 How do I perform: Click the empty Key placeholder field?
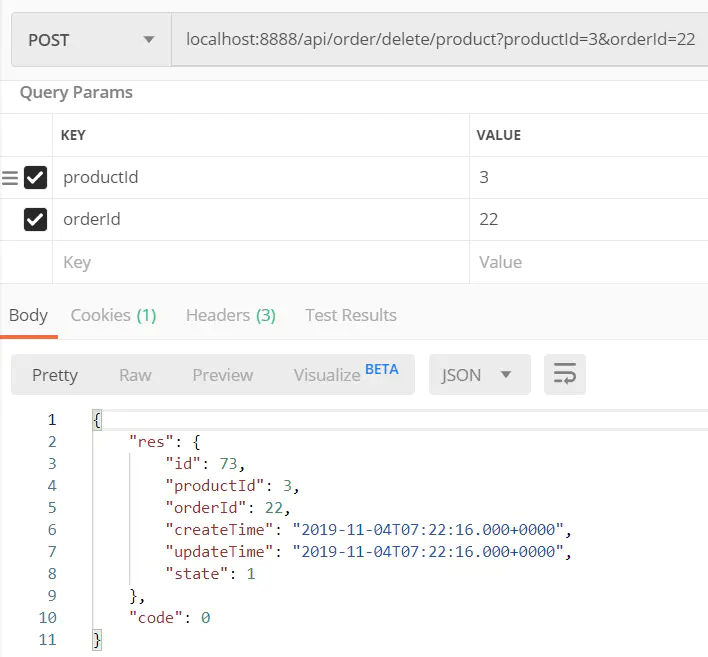click(x=261, y=262)
